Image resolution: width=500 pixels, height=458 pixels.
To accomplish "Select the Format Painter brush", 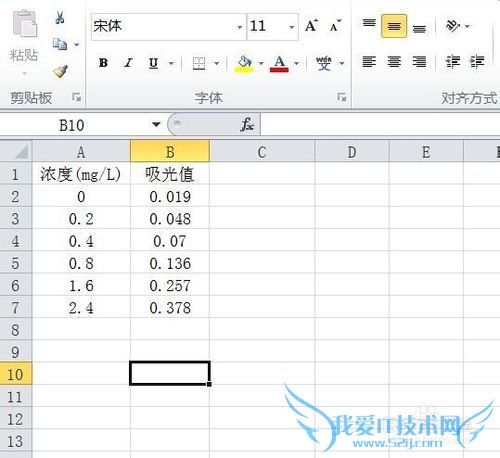I will [x=60, y=71].
